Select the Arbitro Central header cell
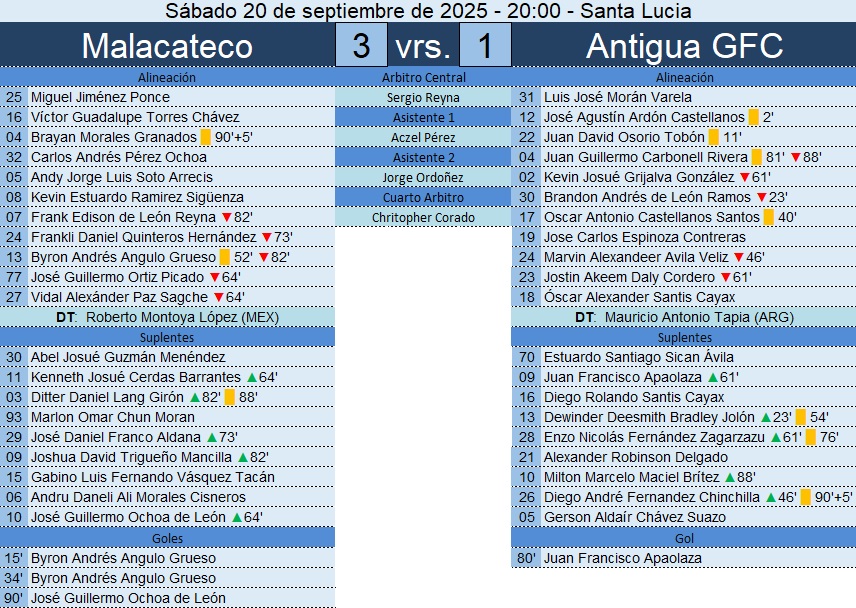The image size is (856, 608). tap(423, 77)
